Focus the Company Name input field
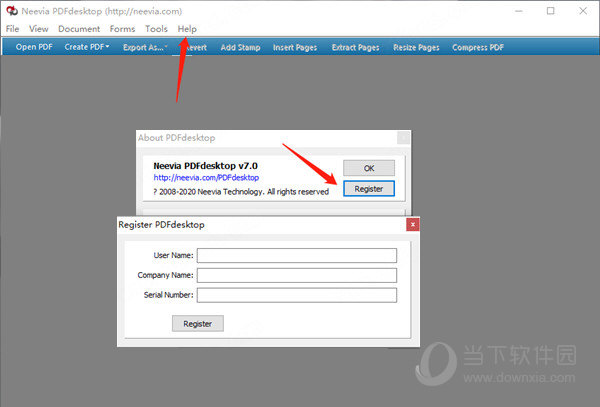 [x=297, y=275]
